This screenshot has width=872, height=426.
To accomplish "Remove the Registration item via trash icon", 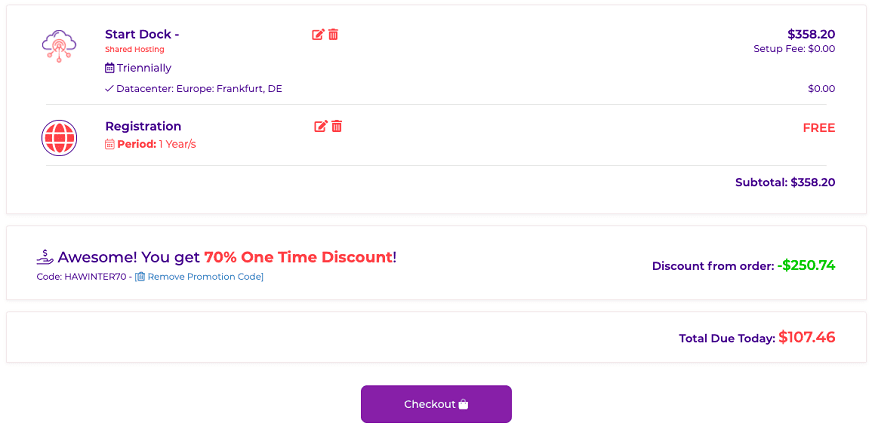I will click(336, 126).
